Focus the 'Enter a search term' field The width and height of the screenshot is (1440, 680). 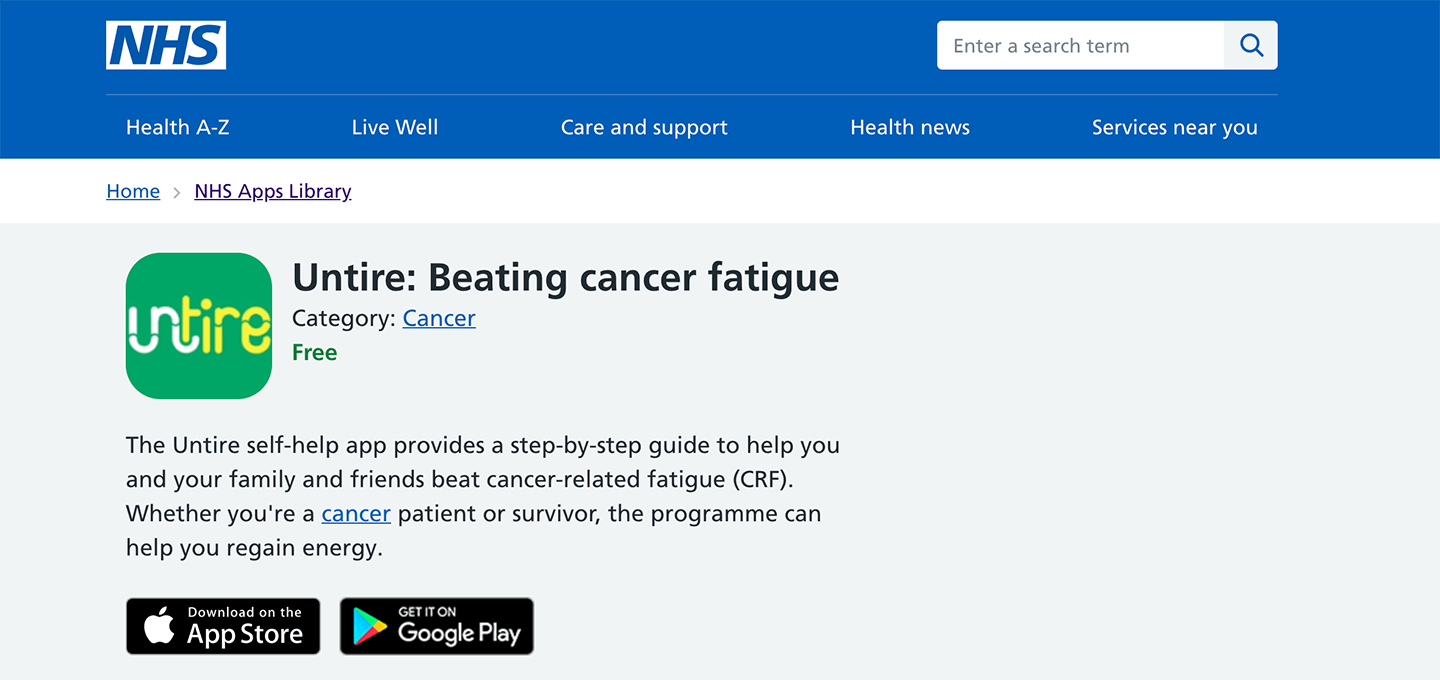[x=1080, y=45]
